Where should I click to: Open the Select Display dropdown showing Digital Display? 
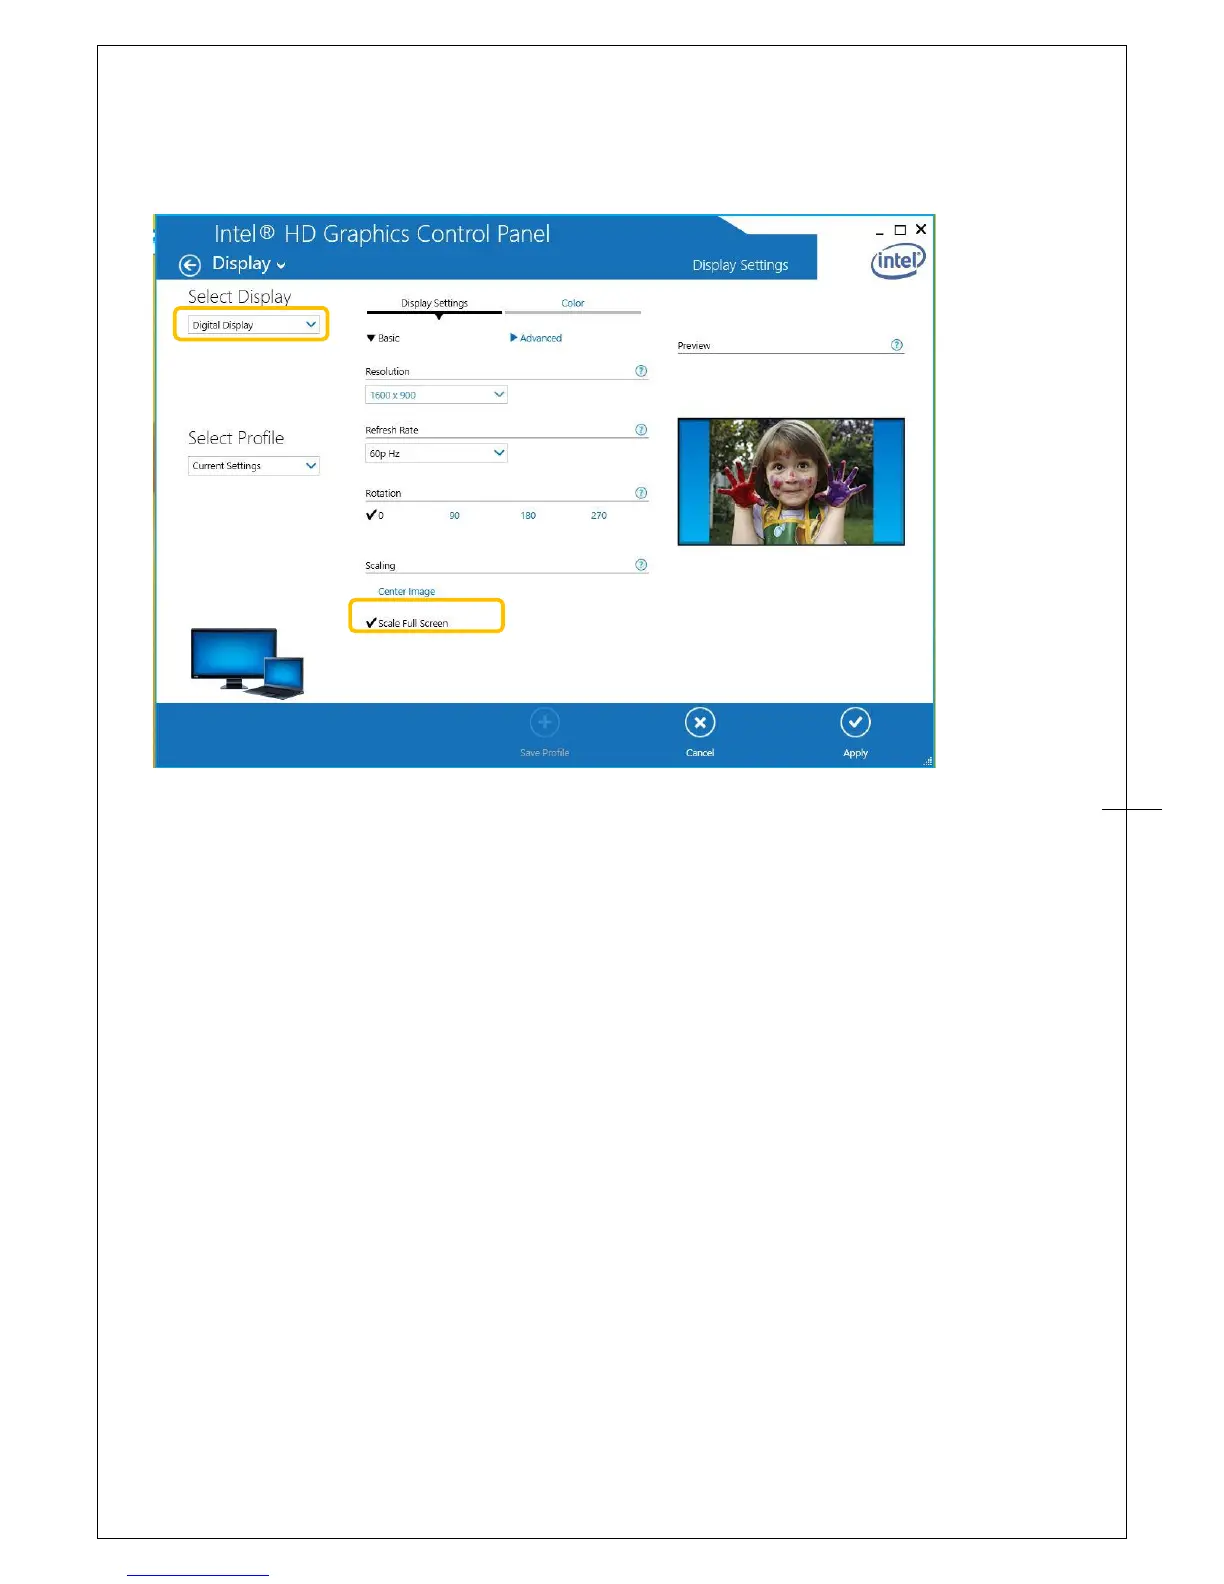(254, 325)
